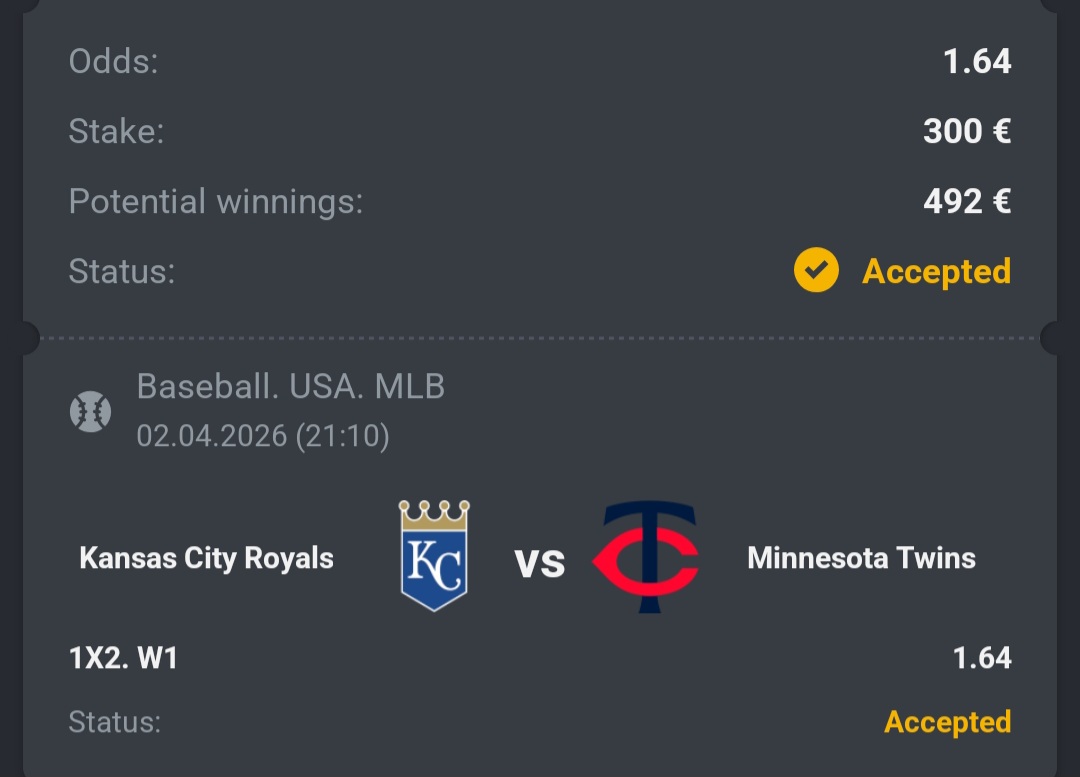This screenshot has width=1080, height=777.
Task: Click the baseball sport icon
Action: click(x=90, y=412)
